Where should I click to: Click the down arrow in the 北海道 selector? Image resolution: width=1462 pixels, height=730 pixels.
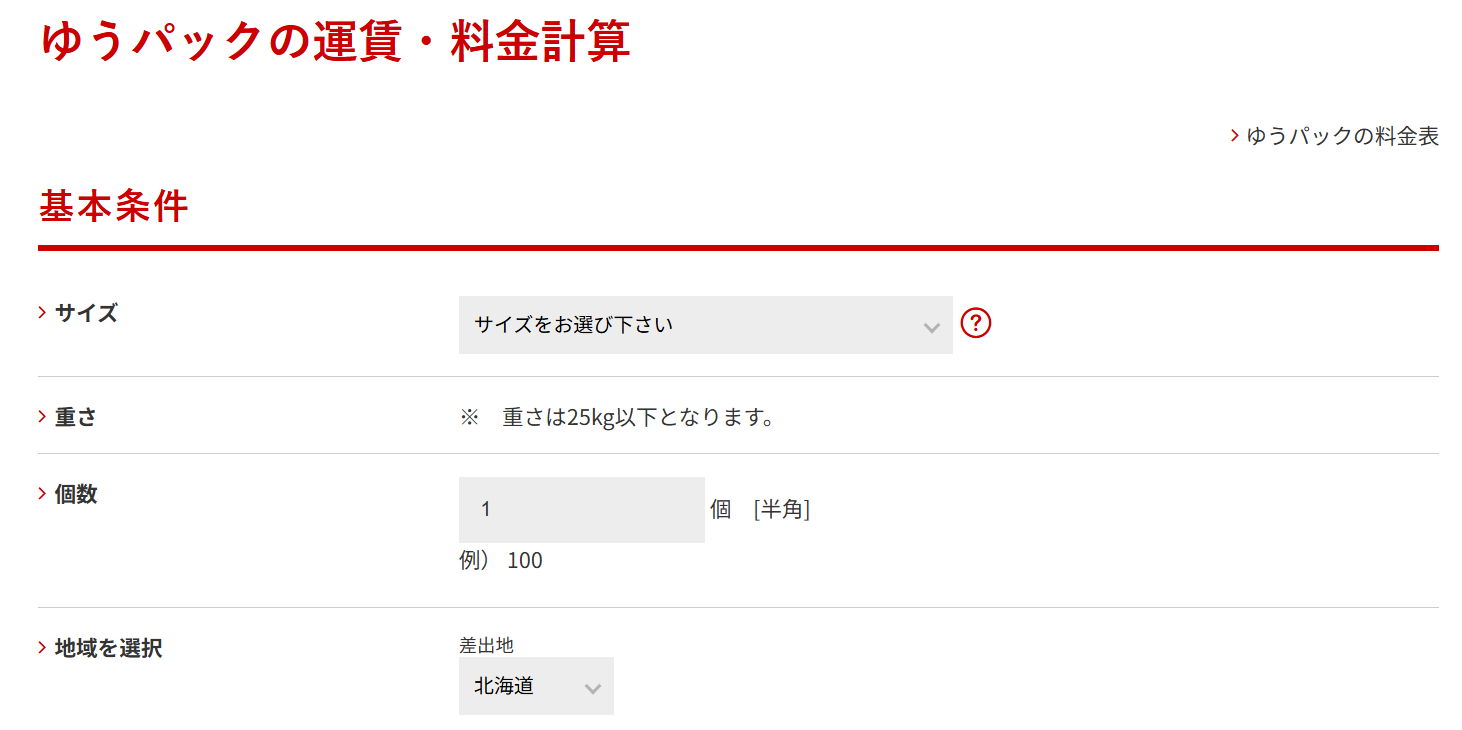pyautogui.click(x=592, y=688)
